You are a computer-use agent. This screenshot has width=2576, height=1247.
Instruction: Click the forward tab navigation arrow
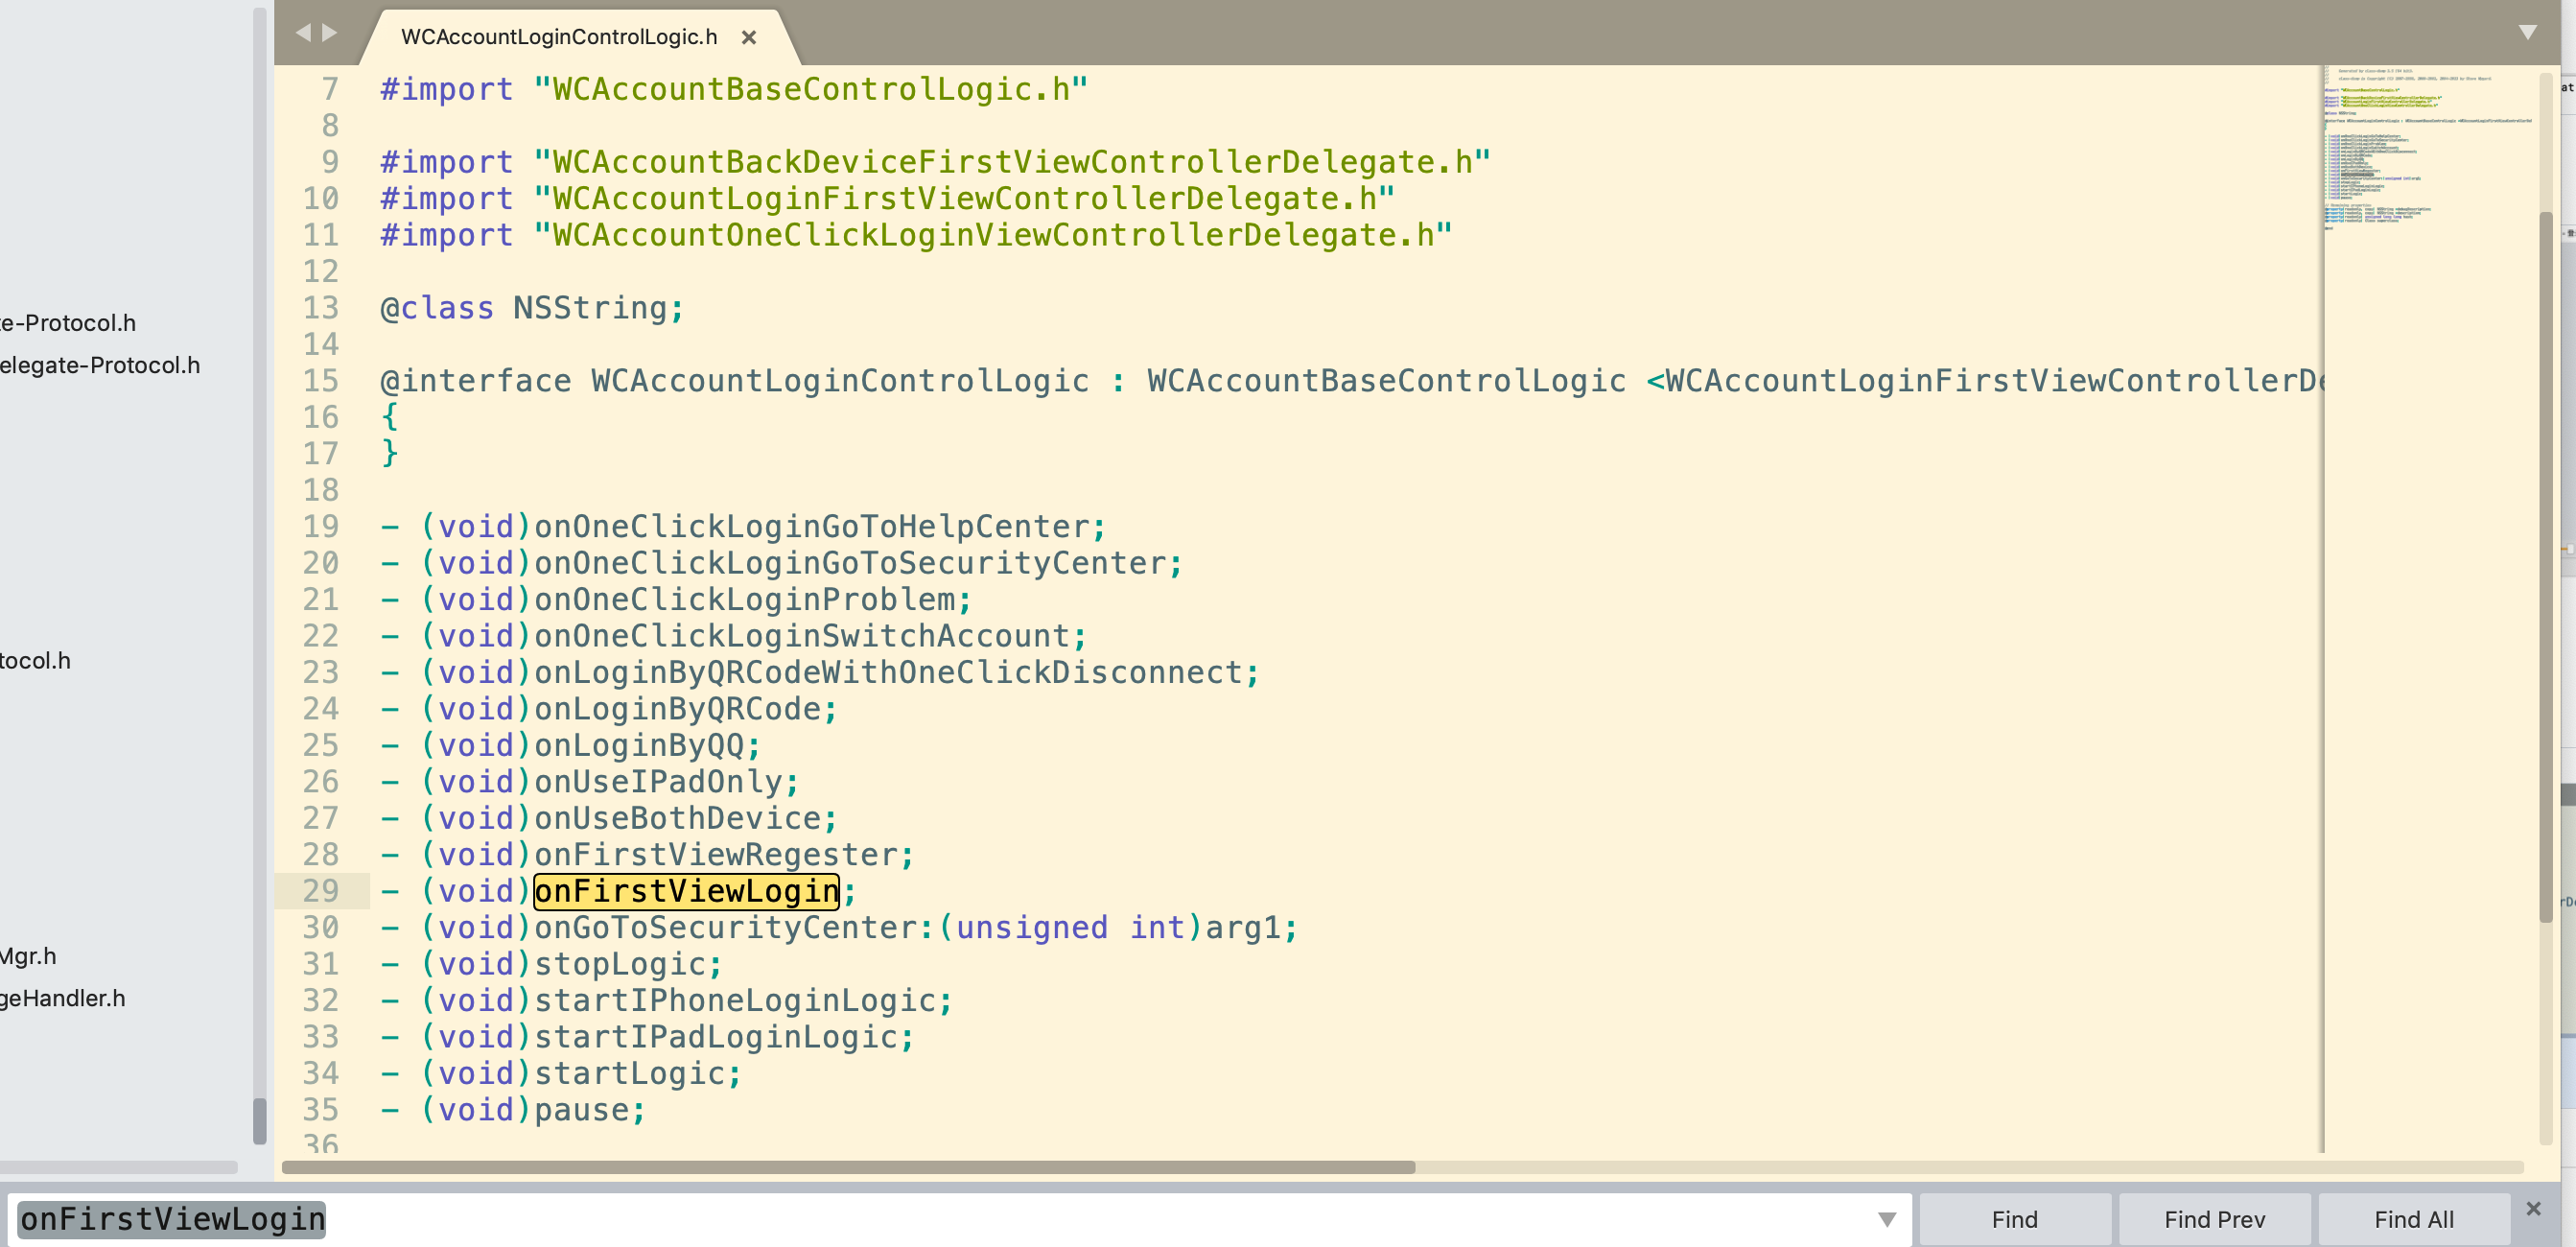point(330,33)
